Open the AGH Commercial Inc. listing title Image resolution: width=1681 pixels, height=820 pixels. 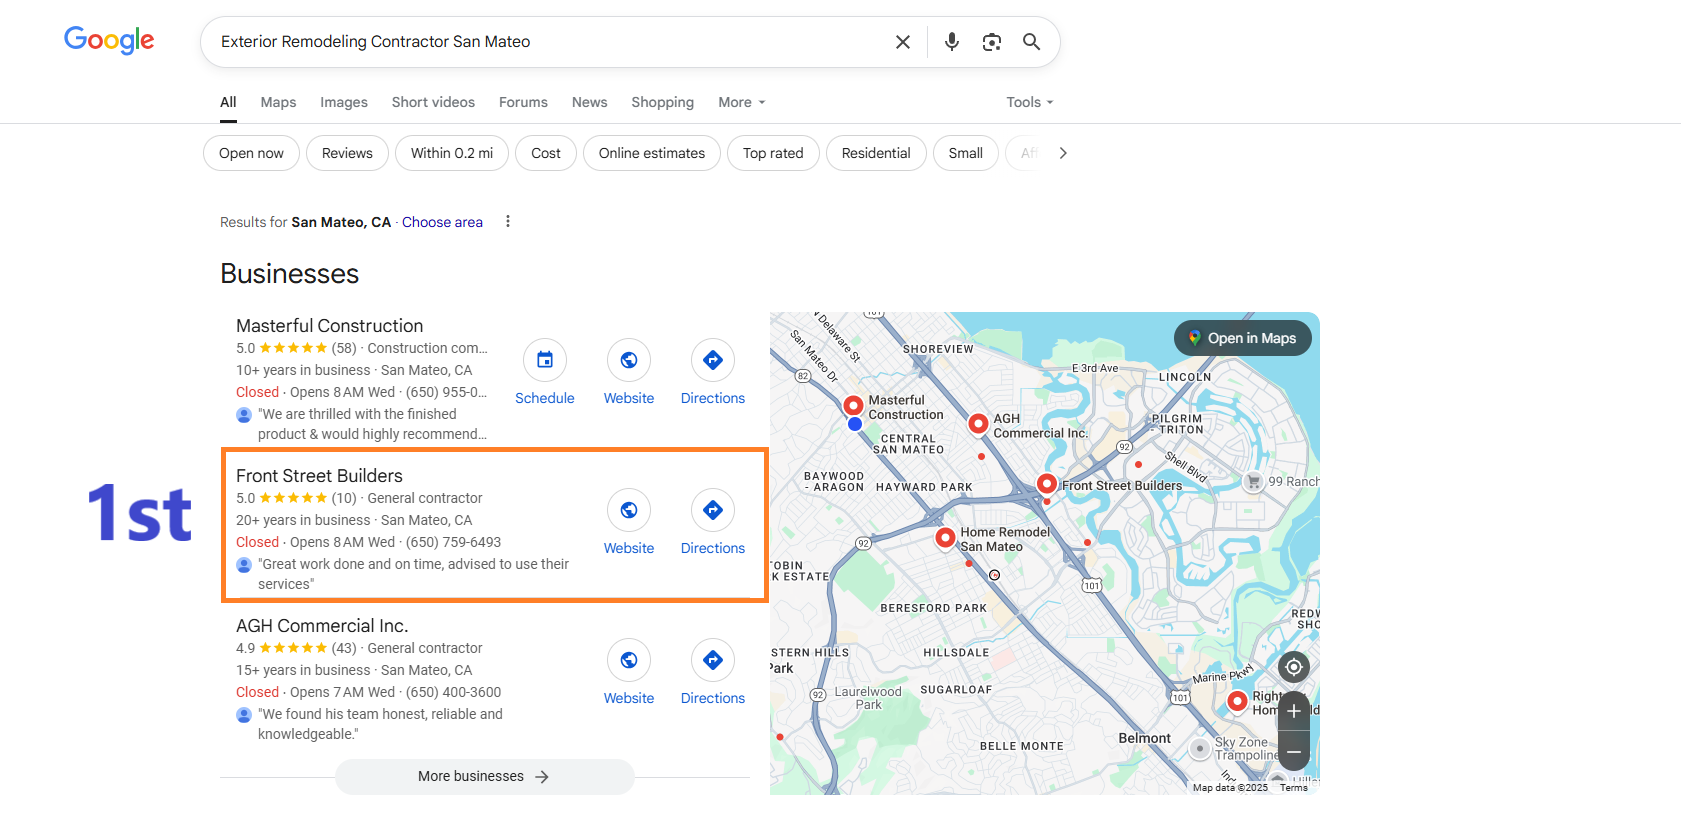tap(322, 626)
